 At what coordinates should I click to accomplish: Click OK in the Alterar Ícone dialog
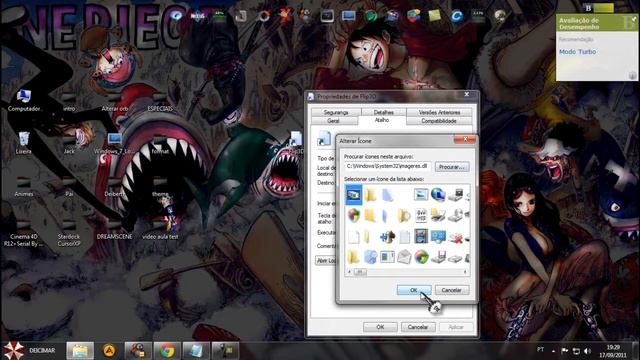coord(414,290)
